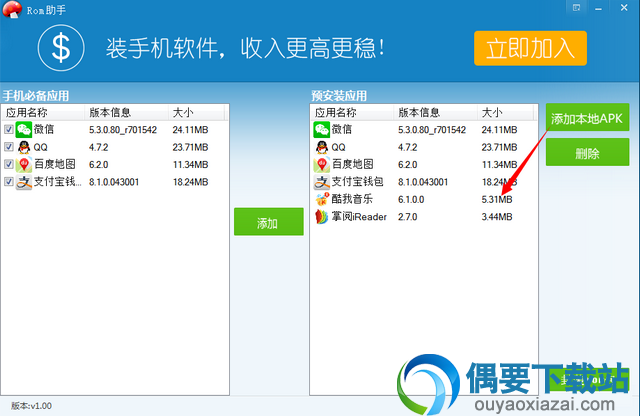The image size is (640, 416).
Task: Select 支付宝钱包 in the preinstalled list
Action: (x=358, y=182)
